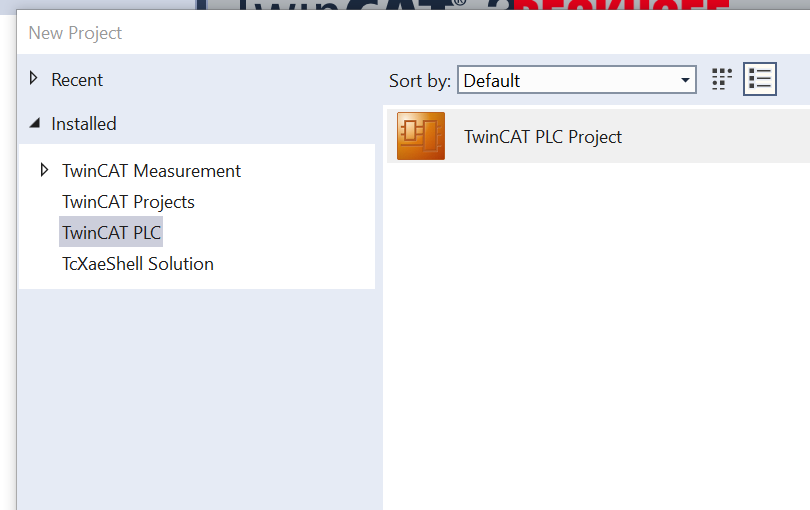Click the New Project dialog title
Viewport: 810px width, 510px height.
[x=75, y=33]
